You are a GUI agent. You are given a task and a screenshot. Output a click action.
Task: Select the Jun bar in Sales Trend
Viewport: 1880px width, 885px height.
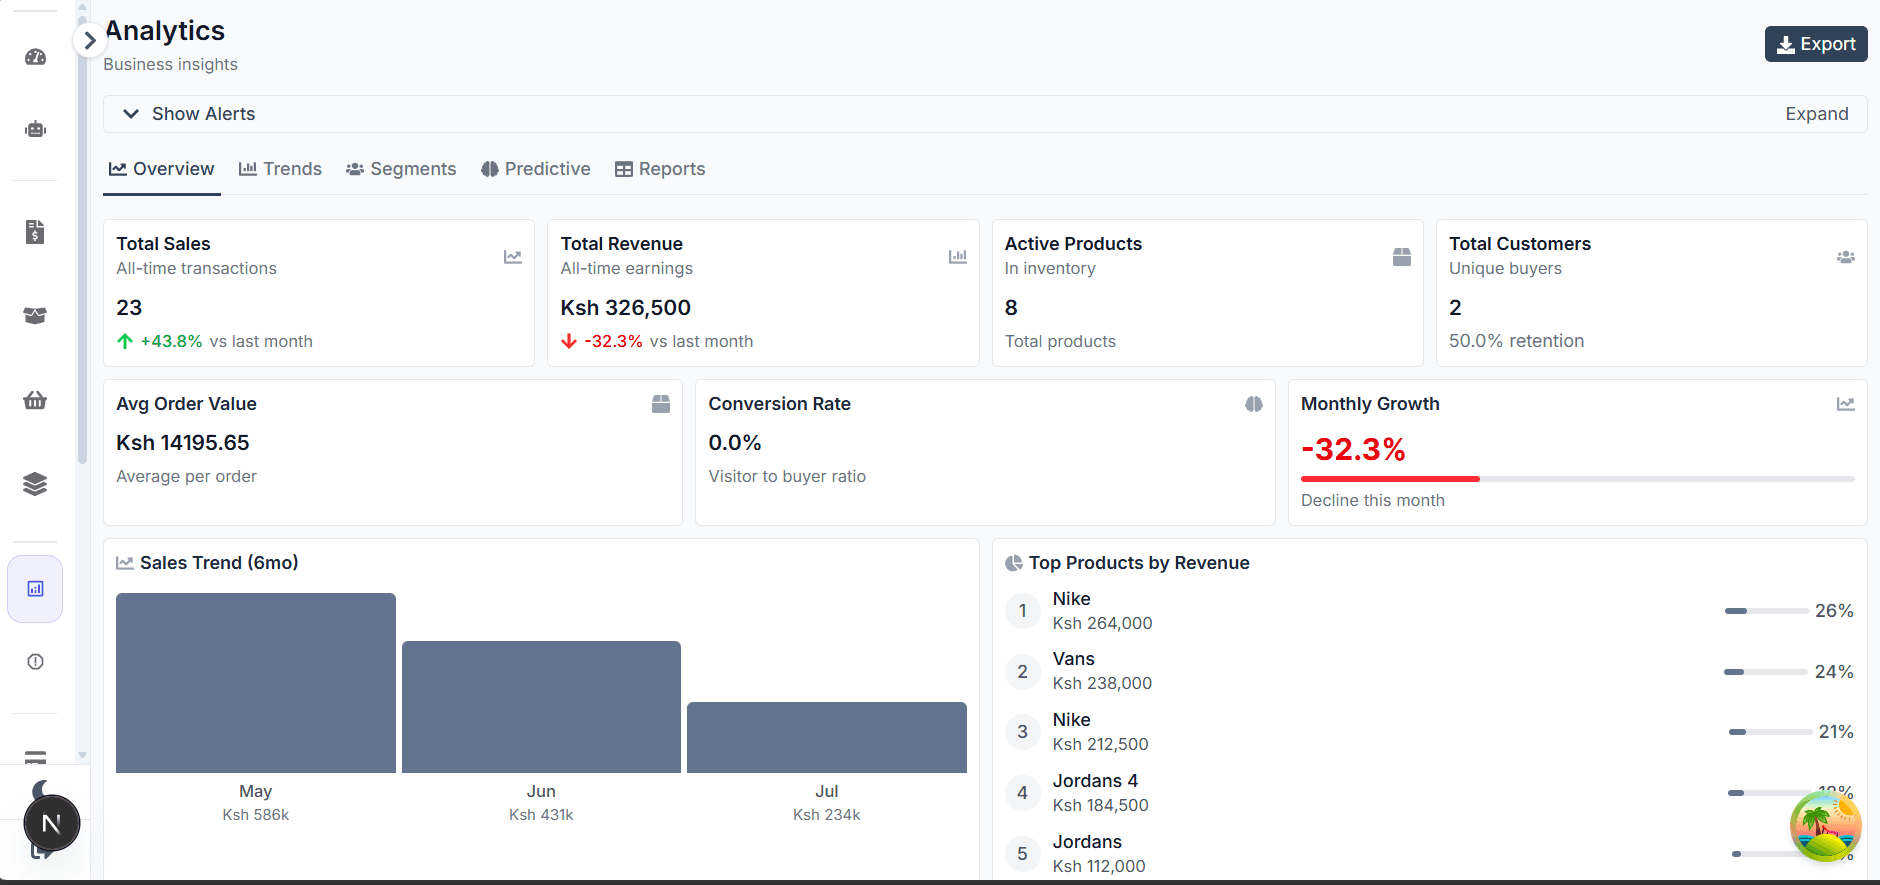tap(541, 707)
